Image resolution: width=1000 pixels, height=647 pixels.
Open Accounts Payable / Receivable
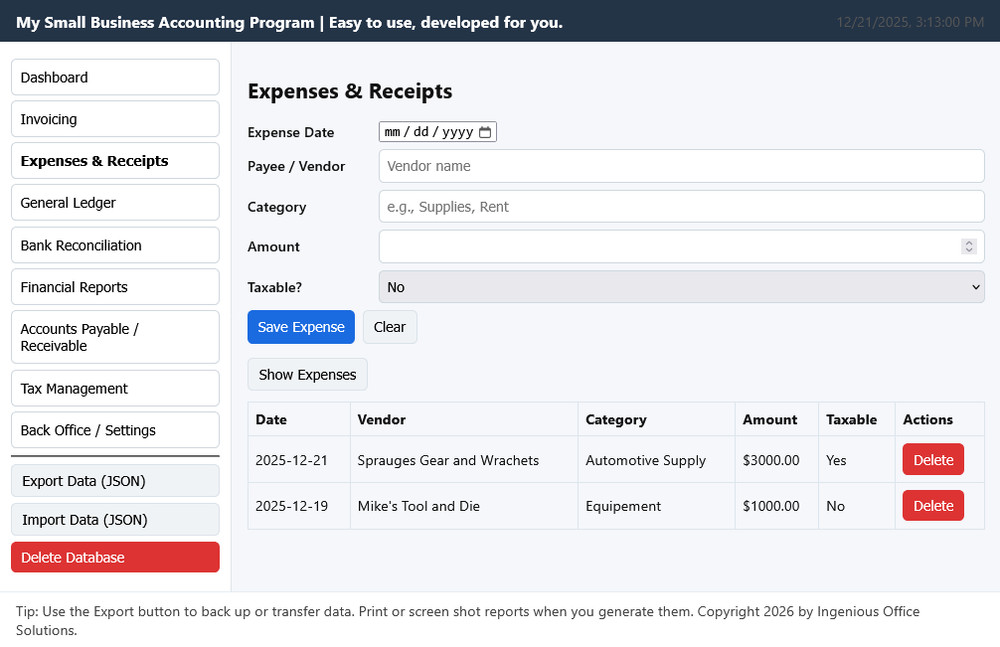[x=114, y=336]
